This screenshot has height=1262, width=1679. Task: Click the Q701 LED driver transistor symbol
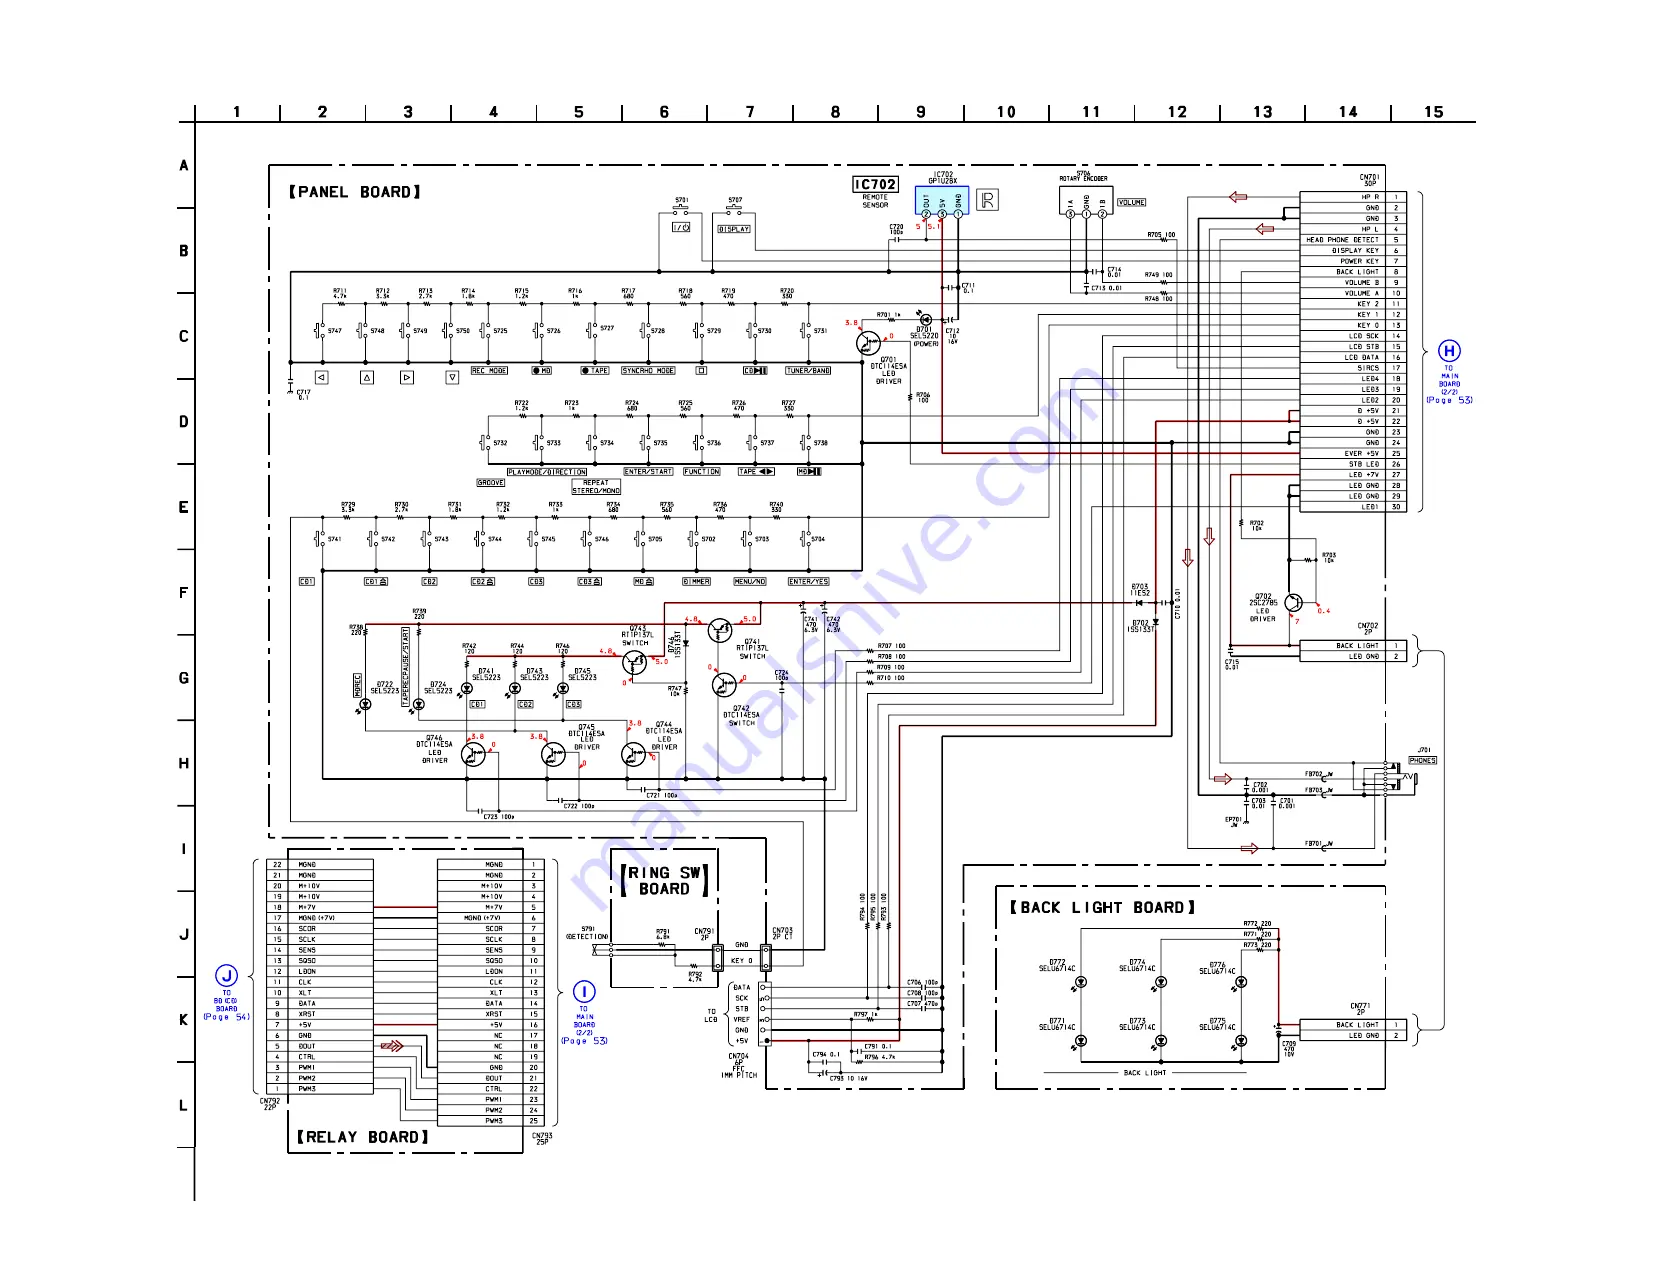coord(868,343)
